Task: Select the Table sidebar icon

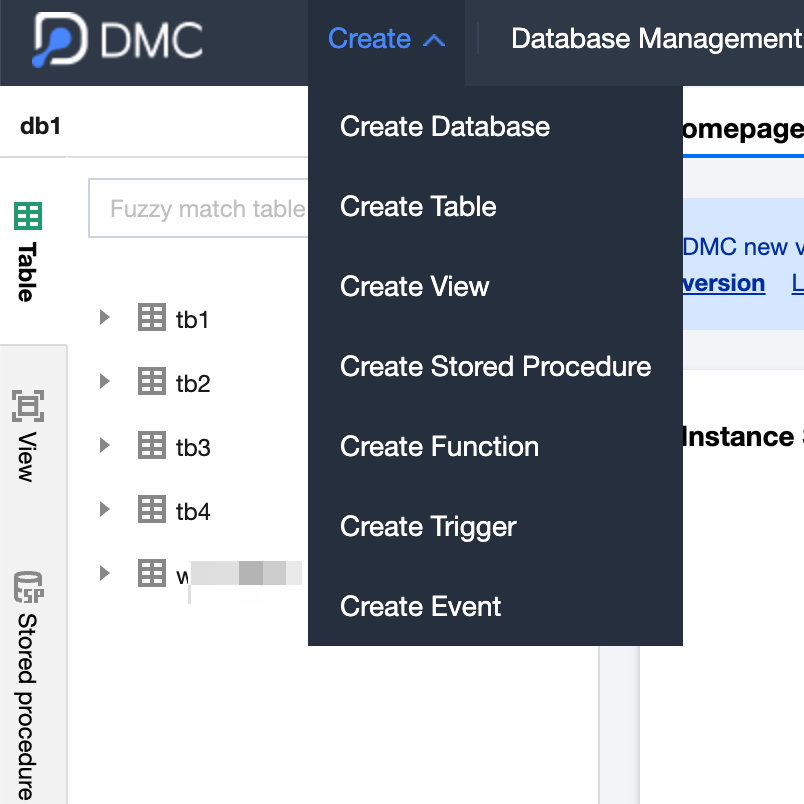Action: (x=27, y=216)
